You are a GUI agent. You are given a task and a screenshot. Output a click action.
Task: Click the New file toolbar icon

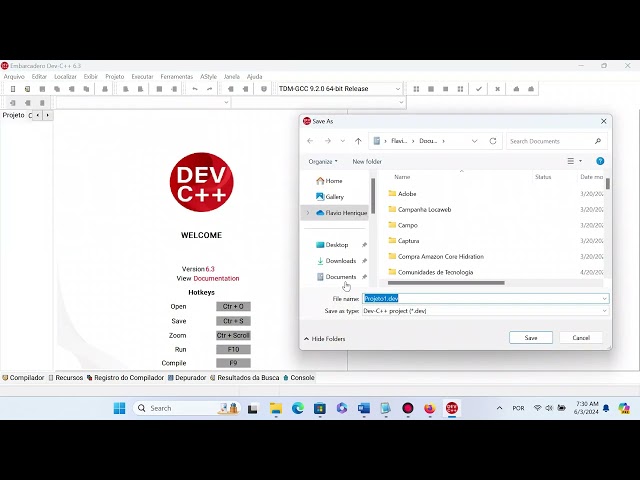point(13,89)
